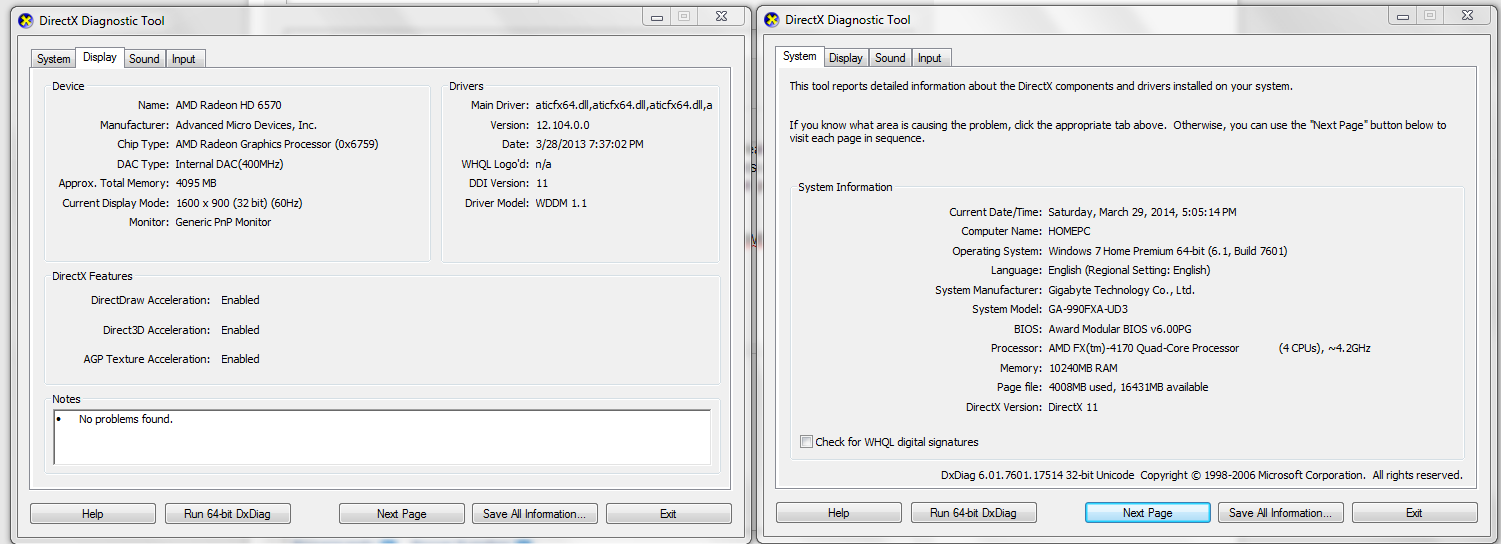This screenshot has width=1501, height=544.
Task: Click page file 4008MB used value
Action: click(x=1128, y=387)
